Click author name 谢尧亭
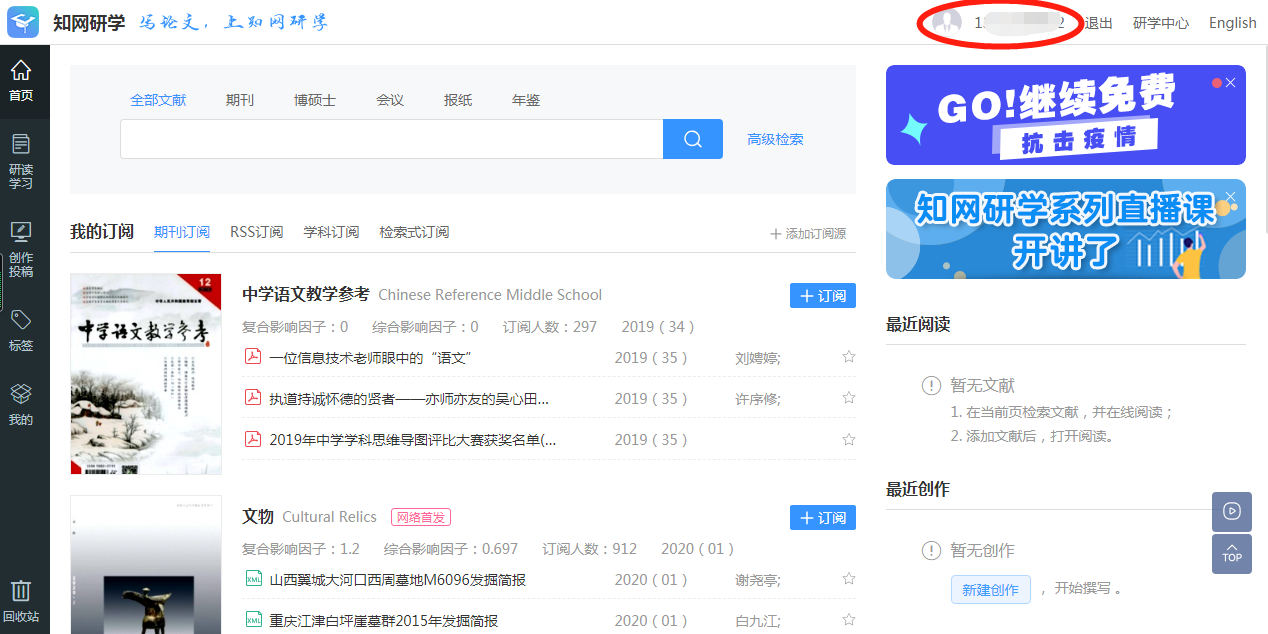The width and height of the screenshot is (1268, 634). 758,580
